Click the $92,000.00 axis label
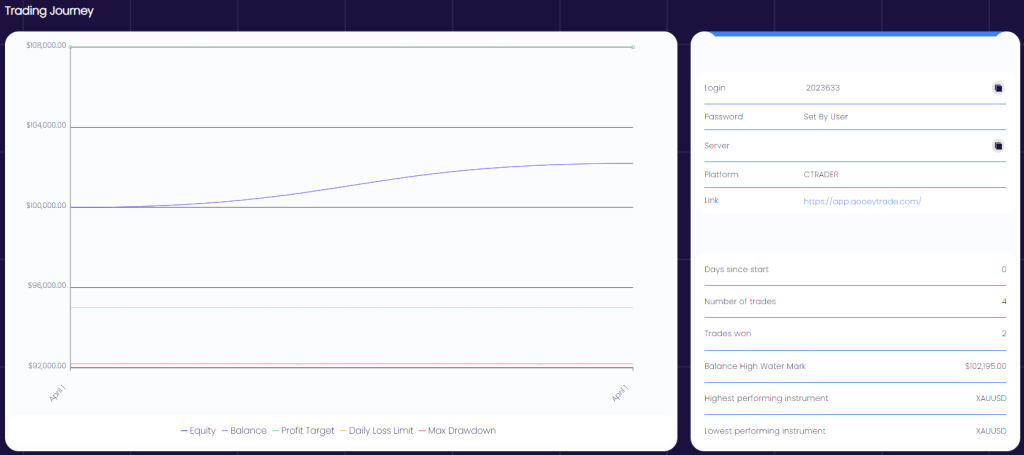This screenshot has height=455, width=1024. click(x=46, y=366)
